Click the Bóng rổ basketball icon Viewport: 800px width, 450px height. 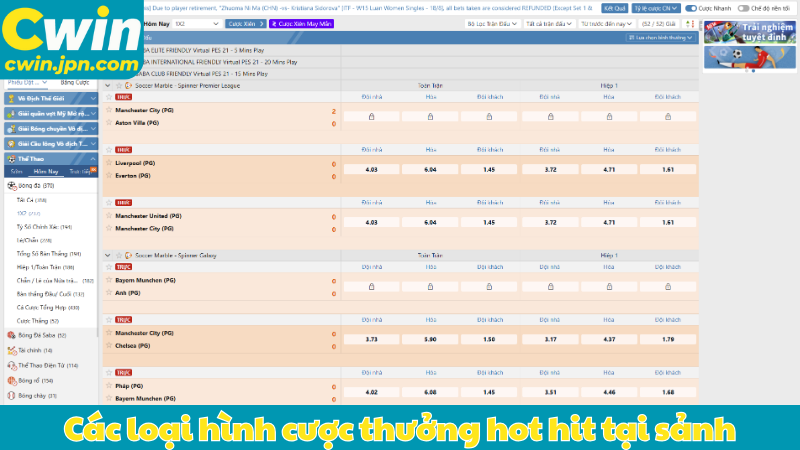pos(11,381)
